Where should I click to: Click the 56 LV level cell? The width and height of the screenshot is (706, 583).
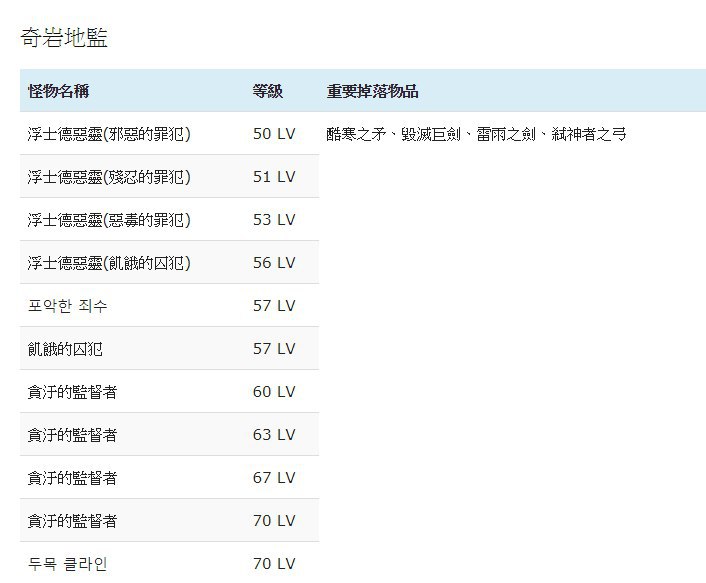coord(274,263)
